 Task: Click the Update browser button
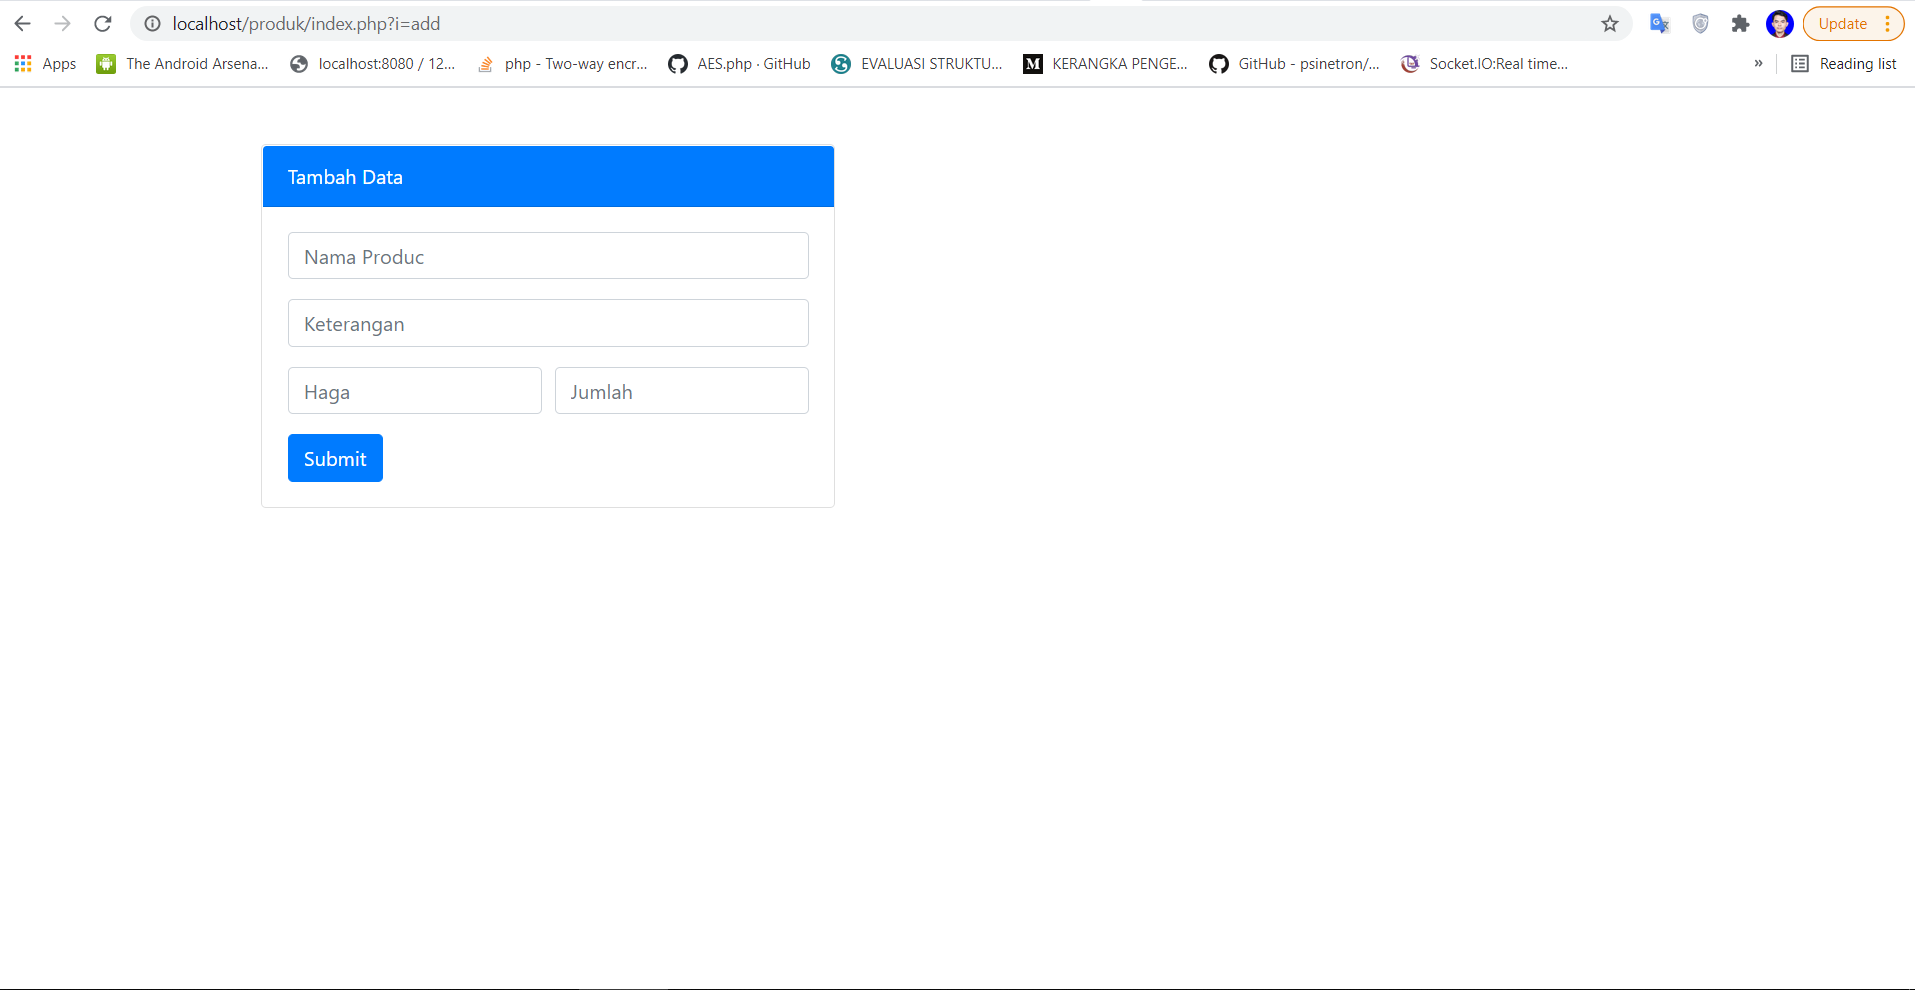click(1842, 23)
